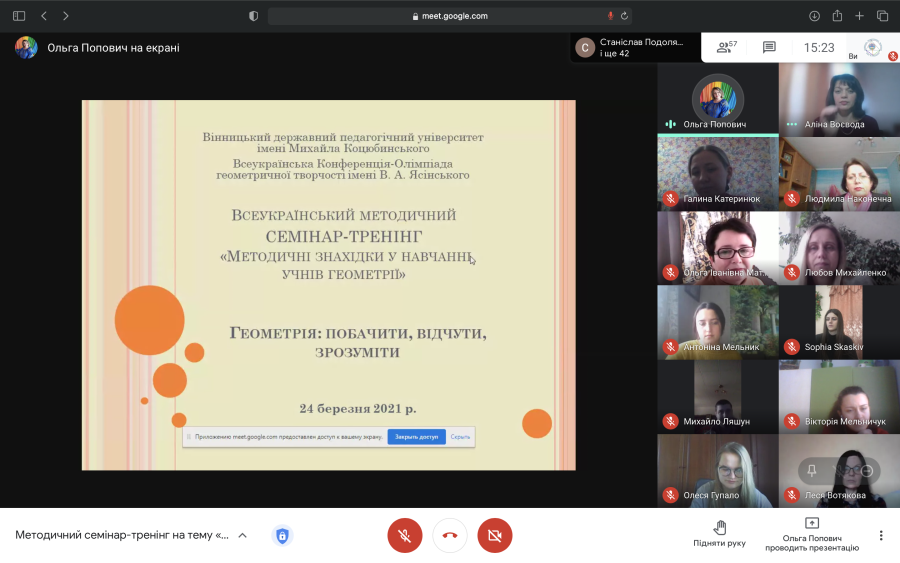Click the three-dot indicator beside Аліна Воєвода
Image resolution: width=900 pixels, height=563 pixels.
792,124
